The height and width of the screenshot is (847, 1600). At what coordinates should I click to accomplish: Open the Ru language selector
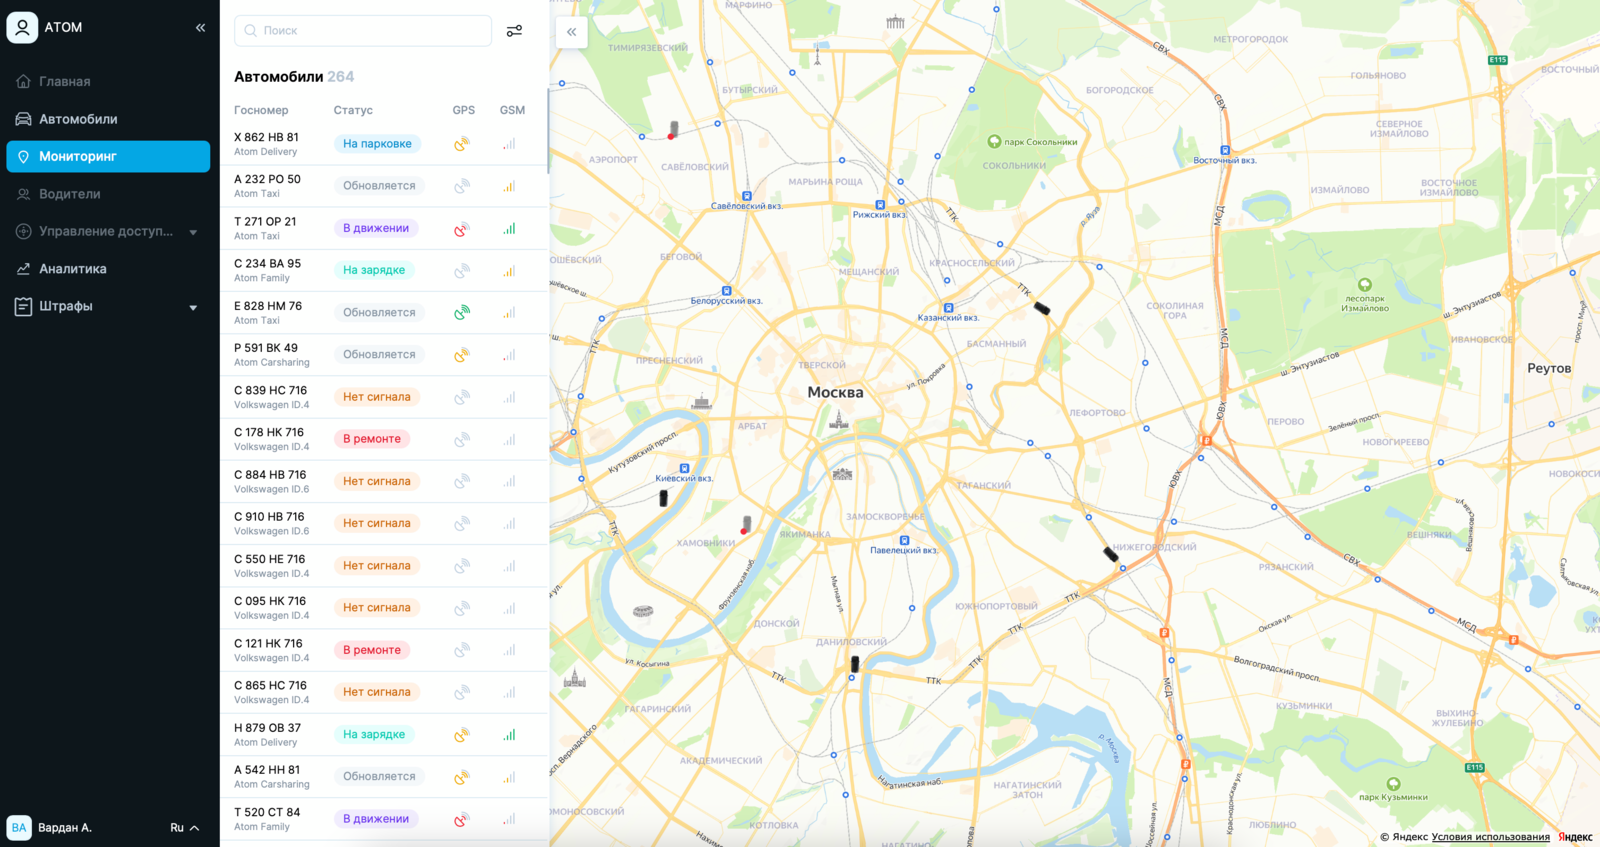pos(184,828)
